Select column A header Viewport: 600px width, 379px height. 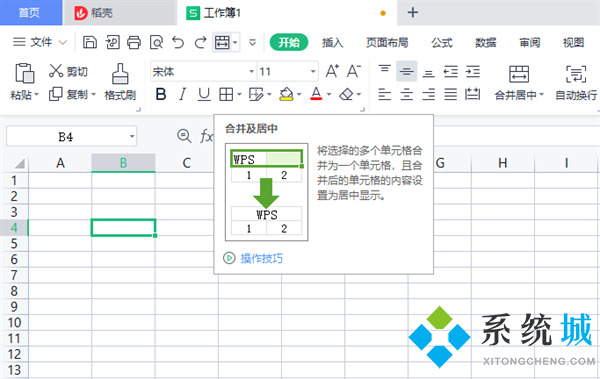(x=60, y=163)
